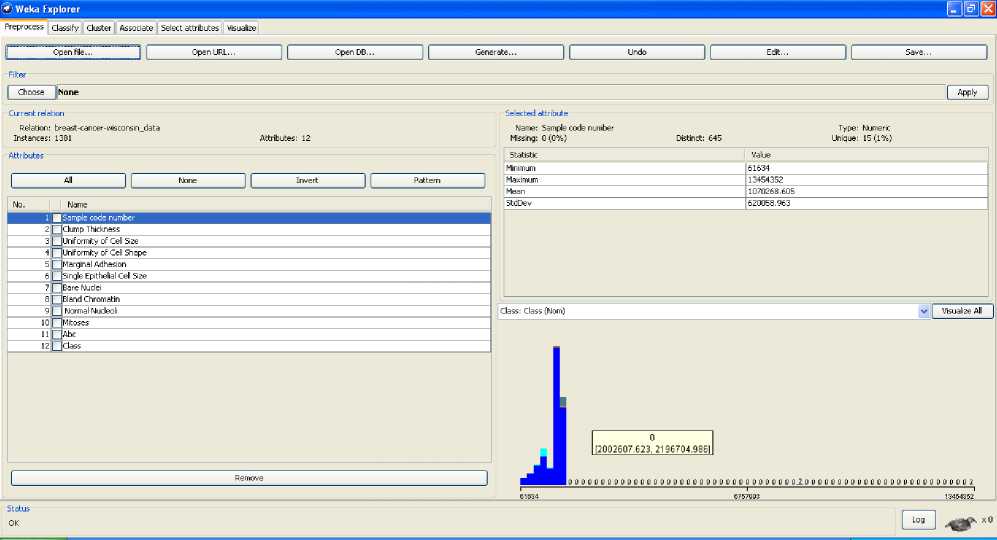Click the Weka bird icon in status bar
Image resolution: width=997 pixels, height=540 pixels.
(x=961, y=521)
